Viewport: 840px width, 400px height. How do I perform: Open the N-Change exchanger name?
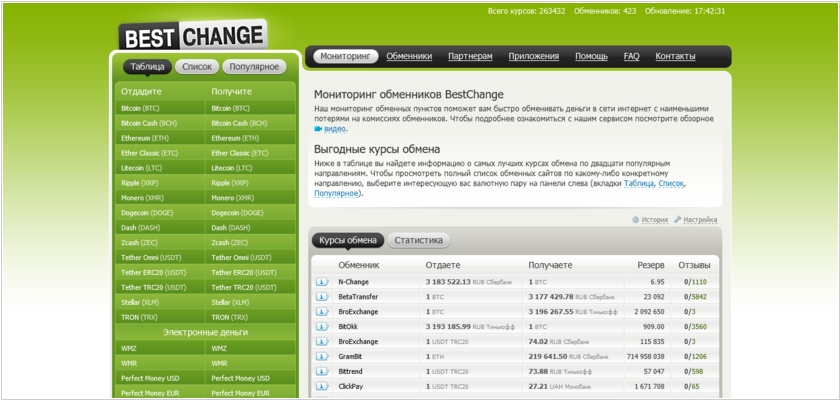coord(354,282)
